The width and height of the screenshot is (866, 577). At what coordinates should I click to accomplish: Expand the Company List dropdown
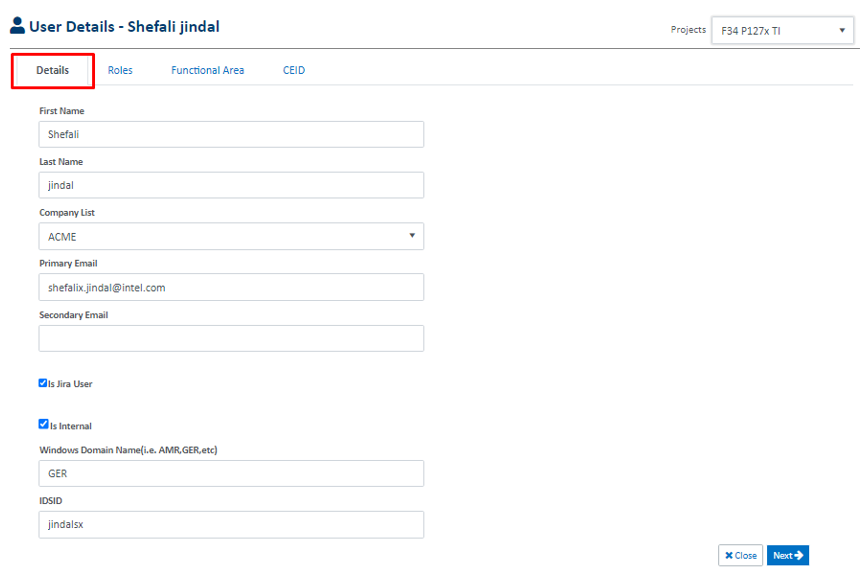pos(231,236)
